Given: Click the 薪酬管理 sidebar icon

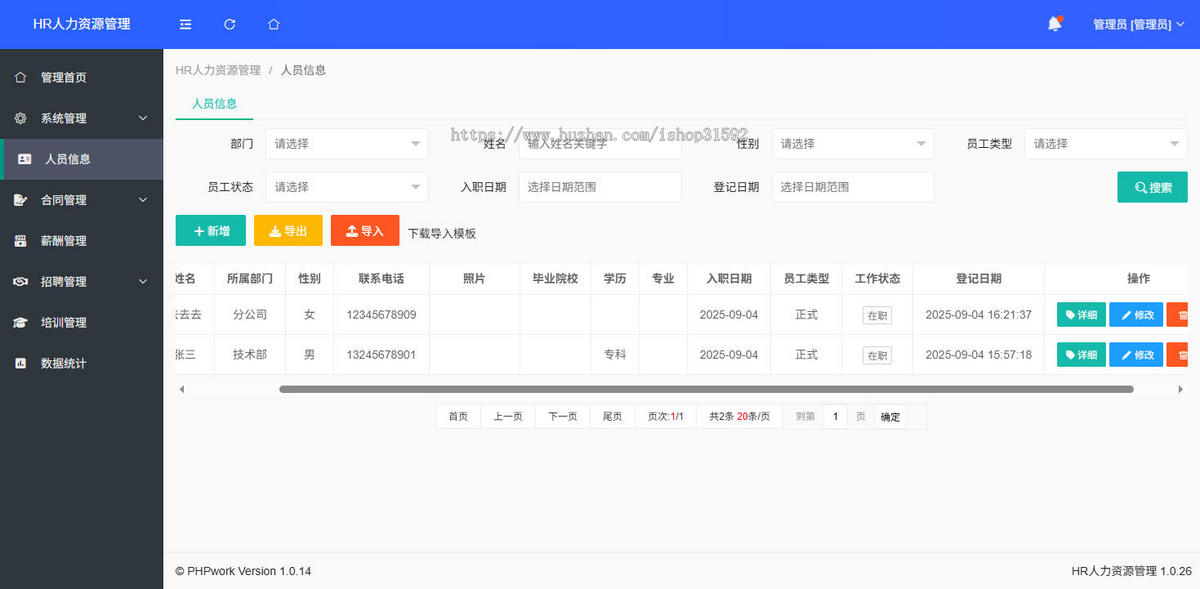Looking at the screenshot, I should pos(20,241).
